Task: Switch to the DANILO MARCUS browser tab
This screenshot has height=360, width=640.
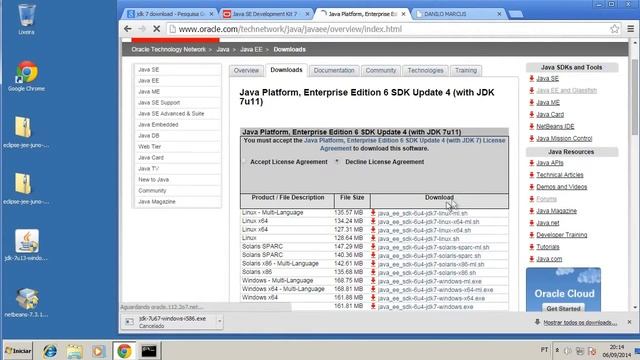Action: (x=457, y=14)
